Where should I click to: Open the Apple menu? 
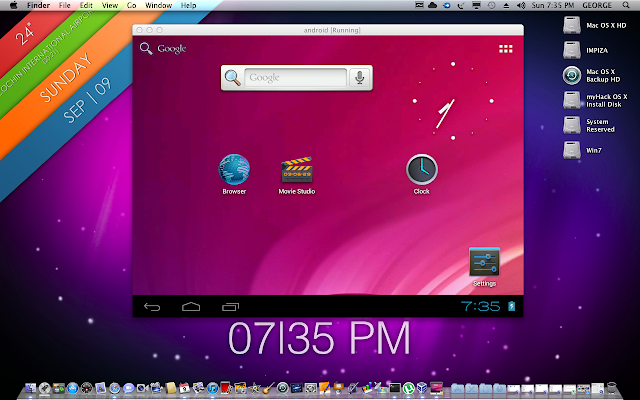13,5
